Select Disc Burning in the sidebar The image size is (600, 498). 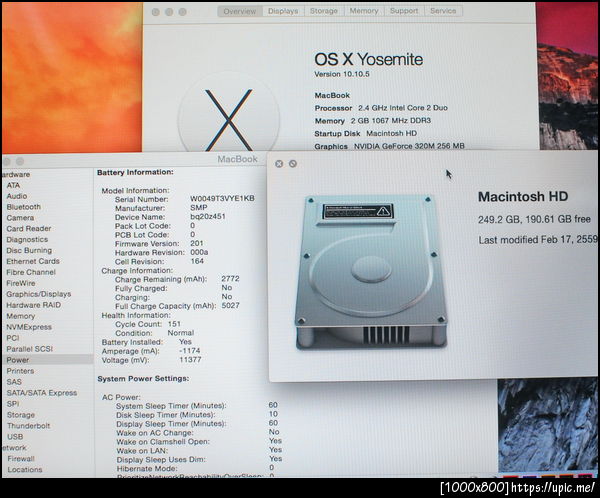coord(29,250)
